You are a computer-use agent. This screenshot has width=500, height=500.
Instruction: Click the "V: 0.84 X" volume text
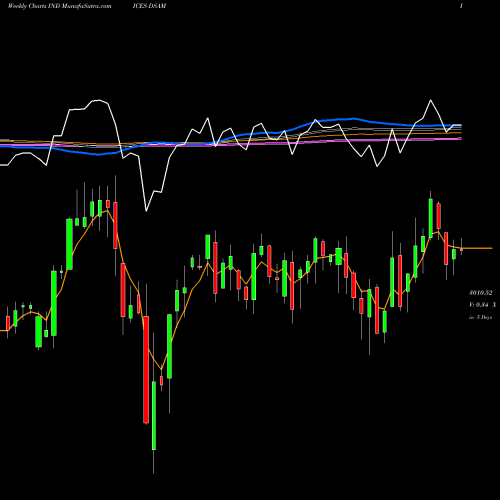[x=482, y=305]
